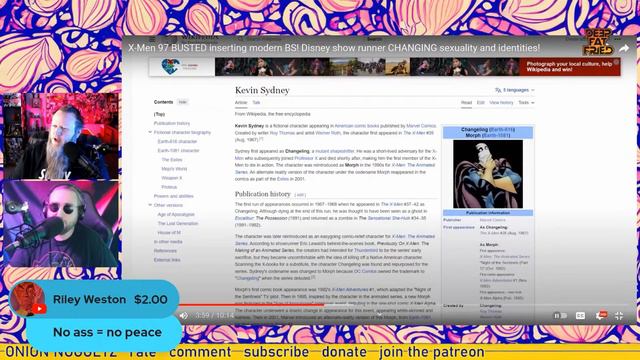Screen dimensions: 640x360
Task: Open Fictional character biography in Contents
Action: pos(182,132)
